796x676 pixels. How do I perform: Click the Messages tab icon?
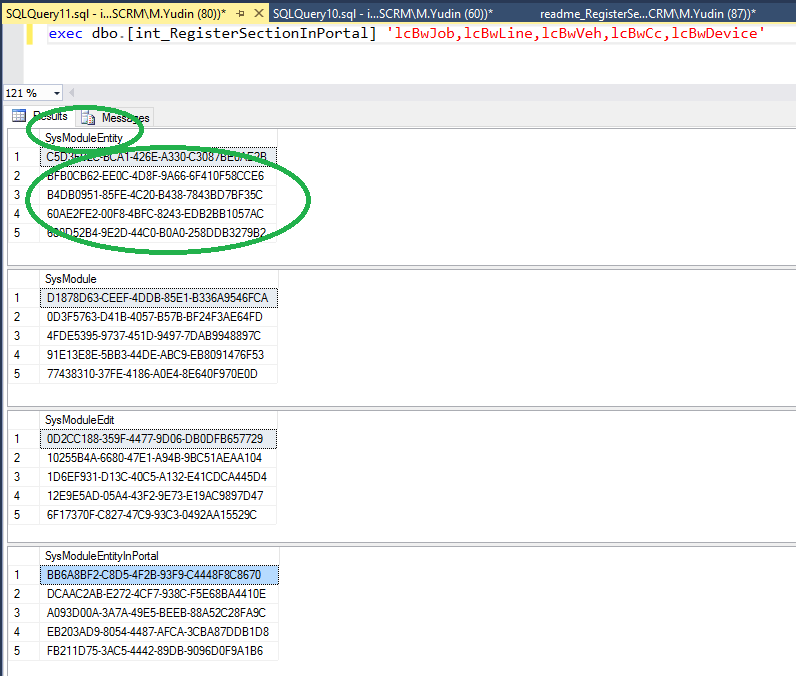point(88,118)
